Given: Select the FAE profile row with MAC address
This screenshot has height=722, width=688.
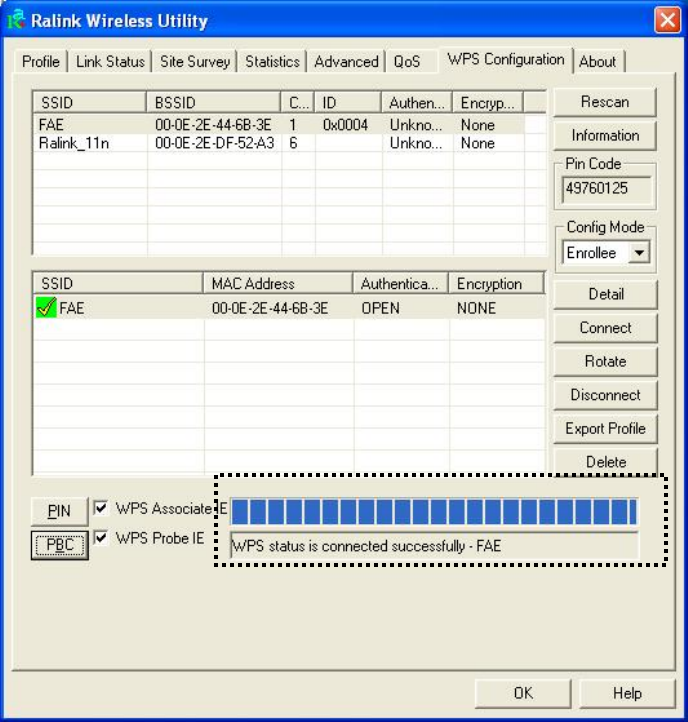Looking at the screenshot, I should (x=289, y=308).
